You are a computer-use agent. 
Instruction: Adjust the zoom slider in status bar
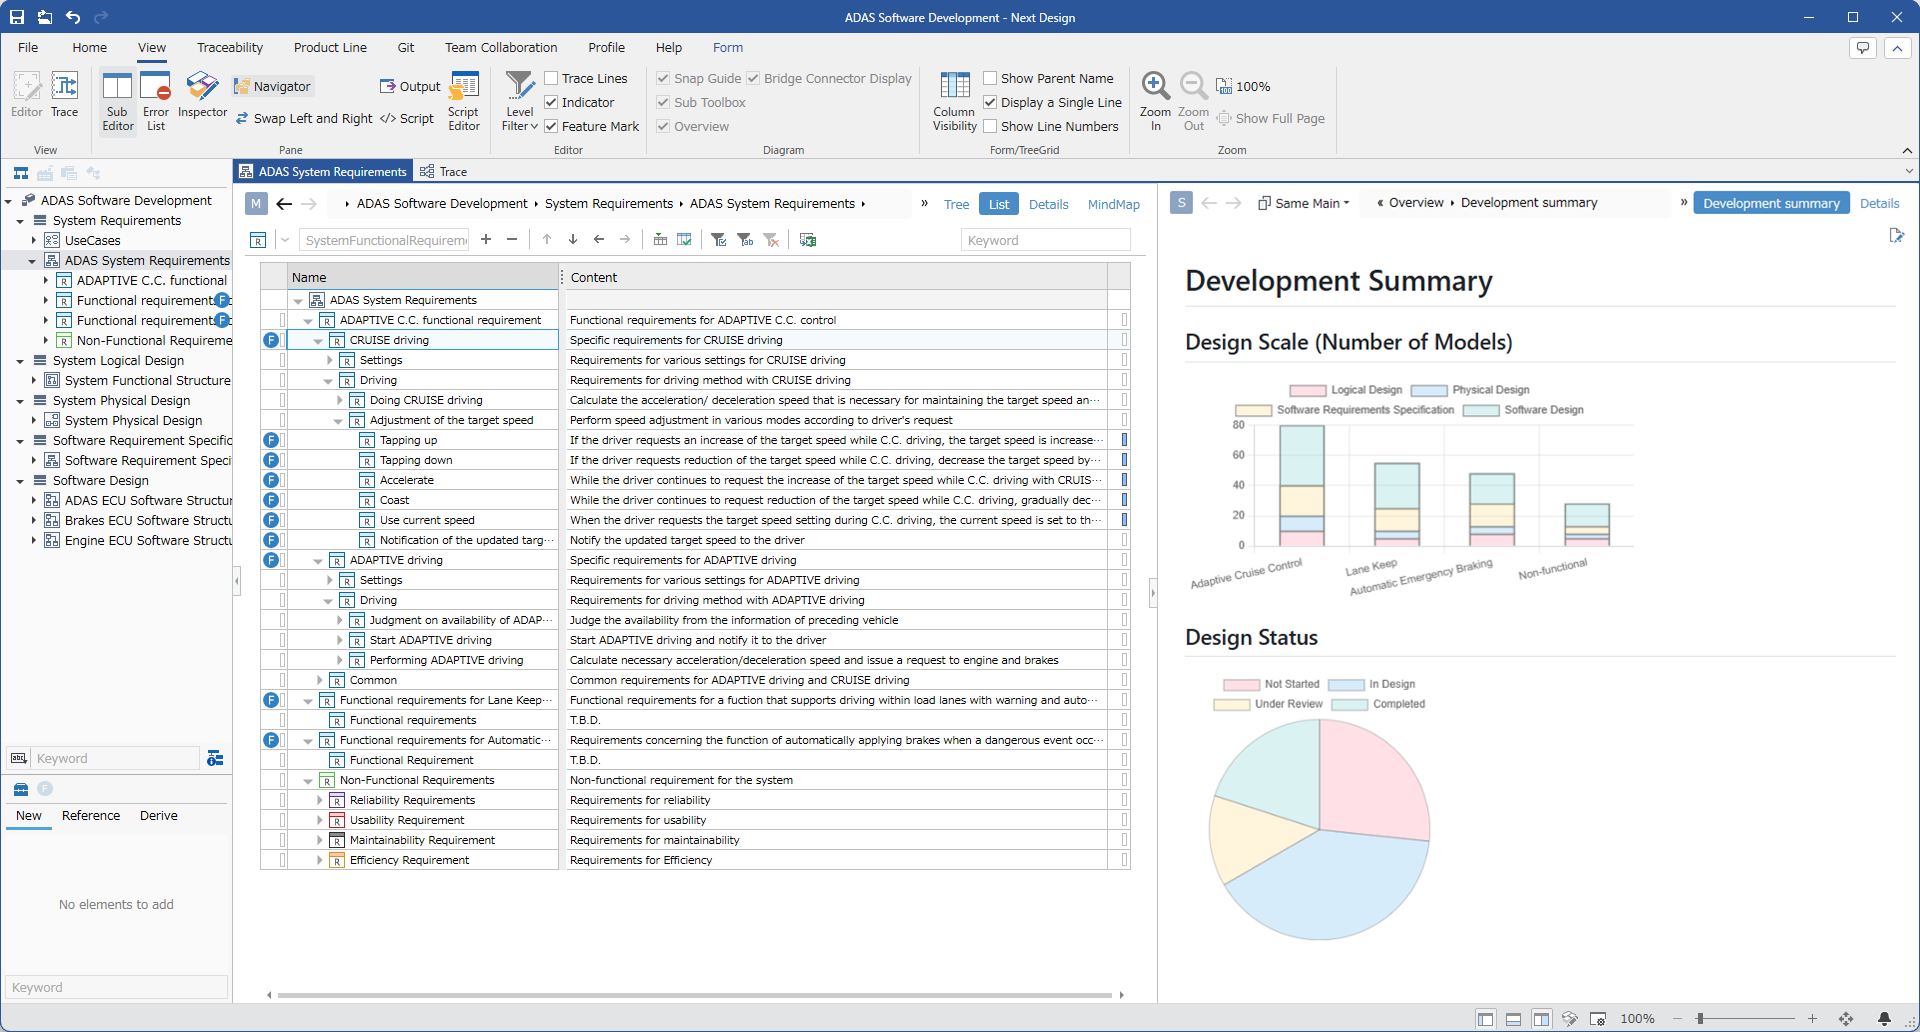1700,1018
